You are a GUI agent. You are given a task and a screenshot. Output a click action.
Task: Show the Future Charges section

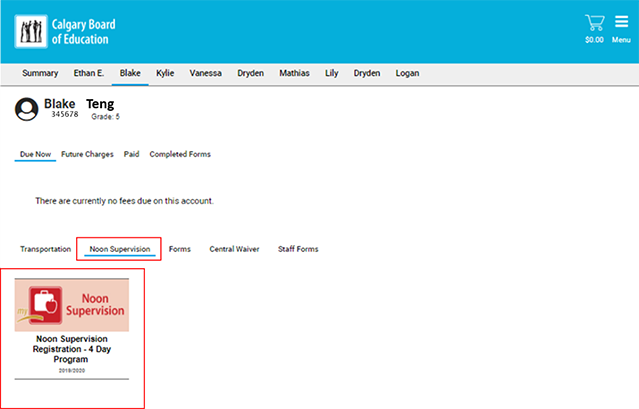click(87, 155)
